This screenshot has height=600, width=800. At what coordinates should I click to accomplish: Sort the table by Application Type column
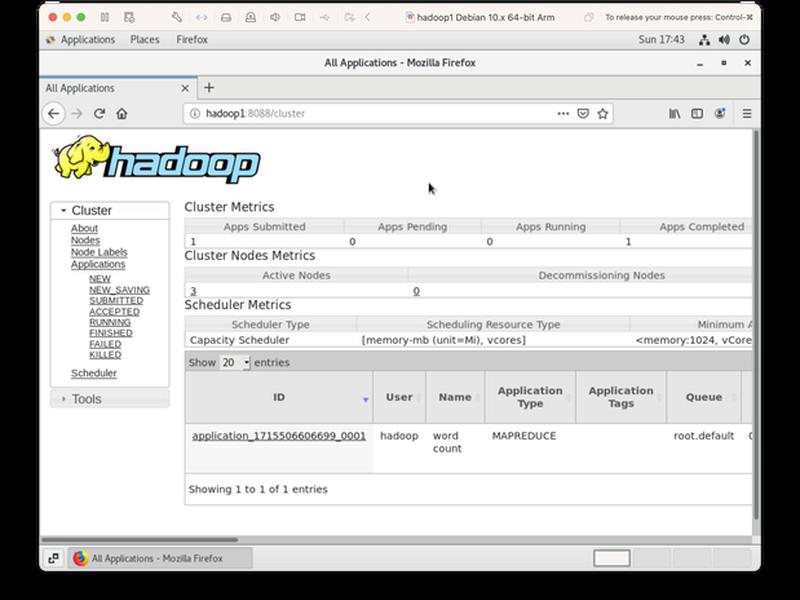[x=530, y=397]
